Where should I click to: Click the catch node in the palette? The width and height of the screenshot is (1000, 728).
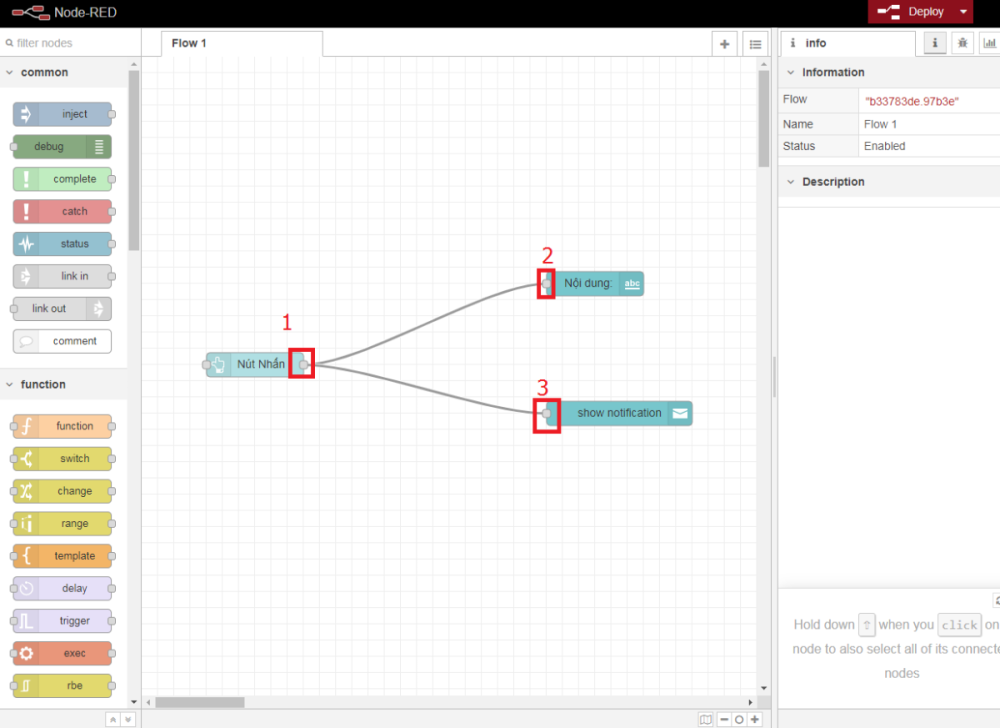point(62,211)
